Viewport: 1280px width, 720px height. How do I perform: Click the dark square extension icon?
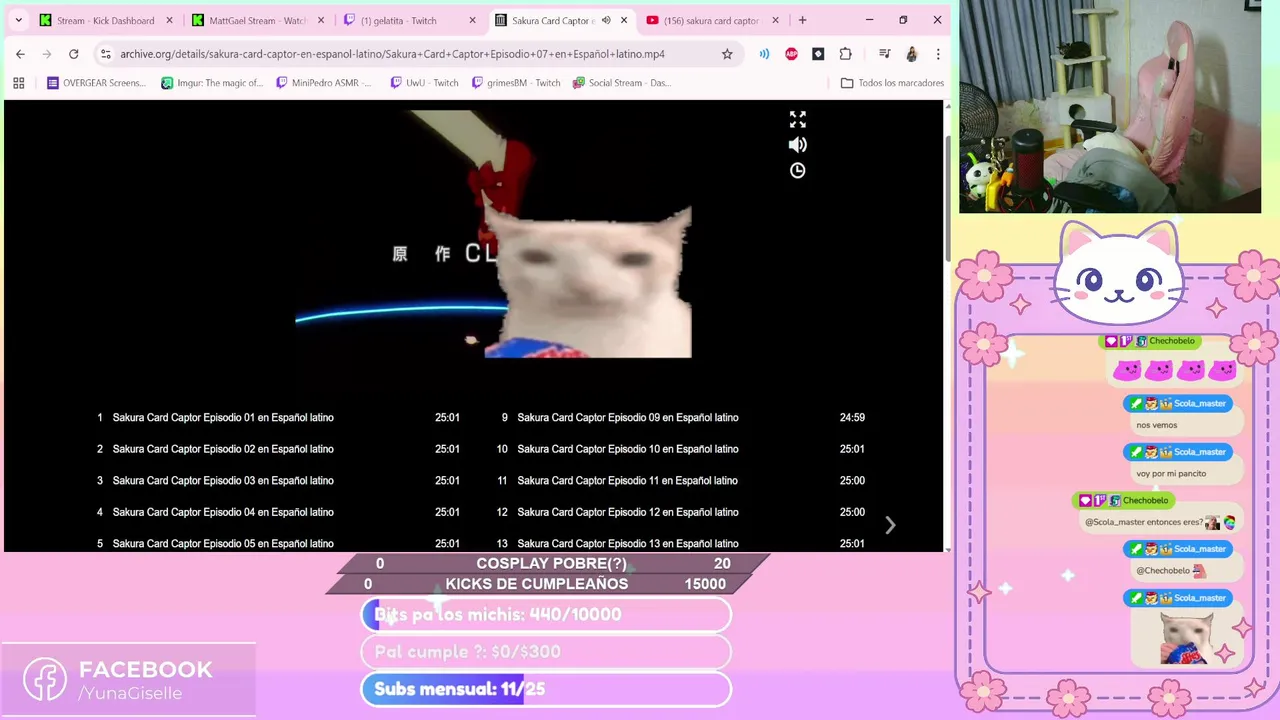[x=818, y=54]
